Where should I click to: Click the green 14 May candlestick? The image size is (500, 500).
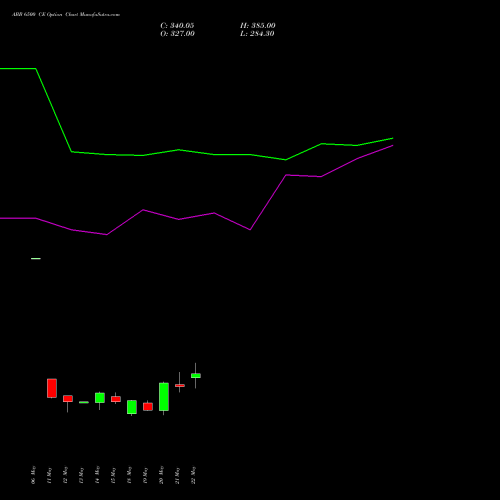point(100,398)
